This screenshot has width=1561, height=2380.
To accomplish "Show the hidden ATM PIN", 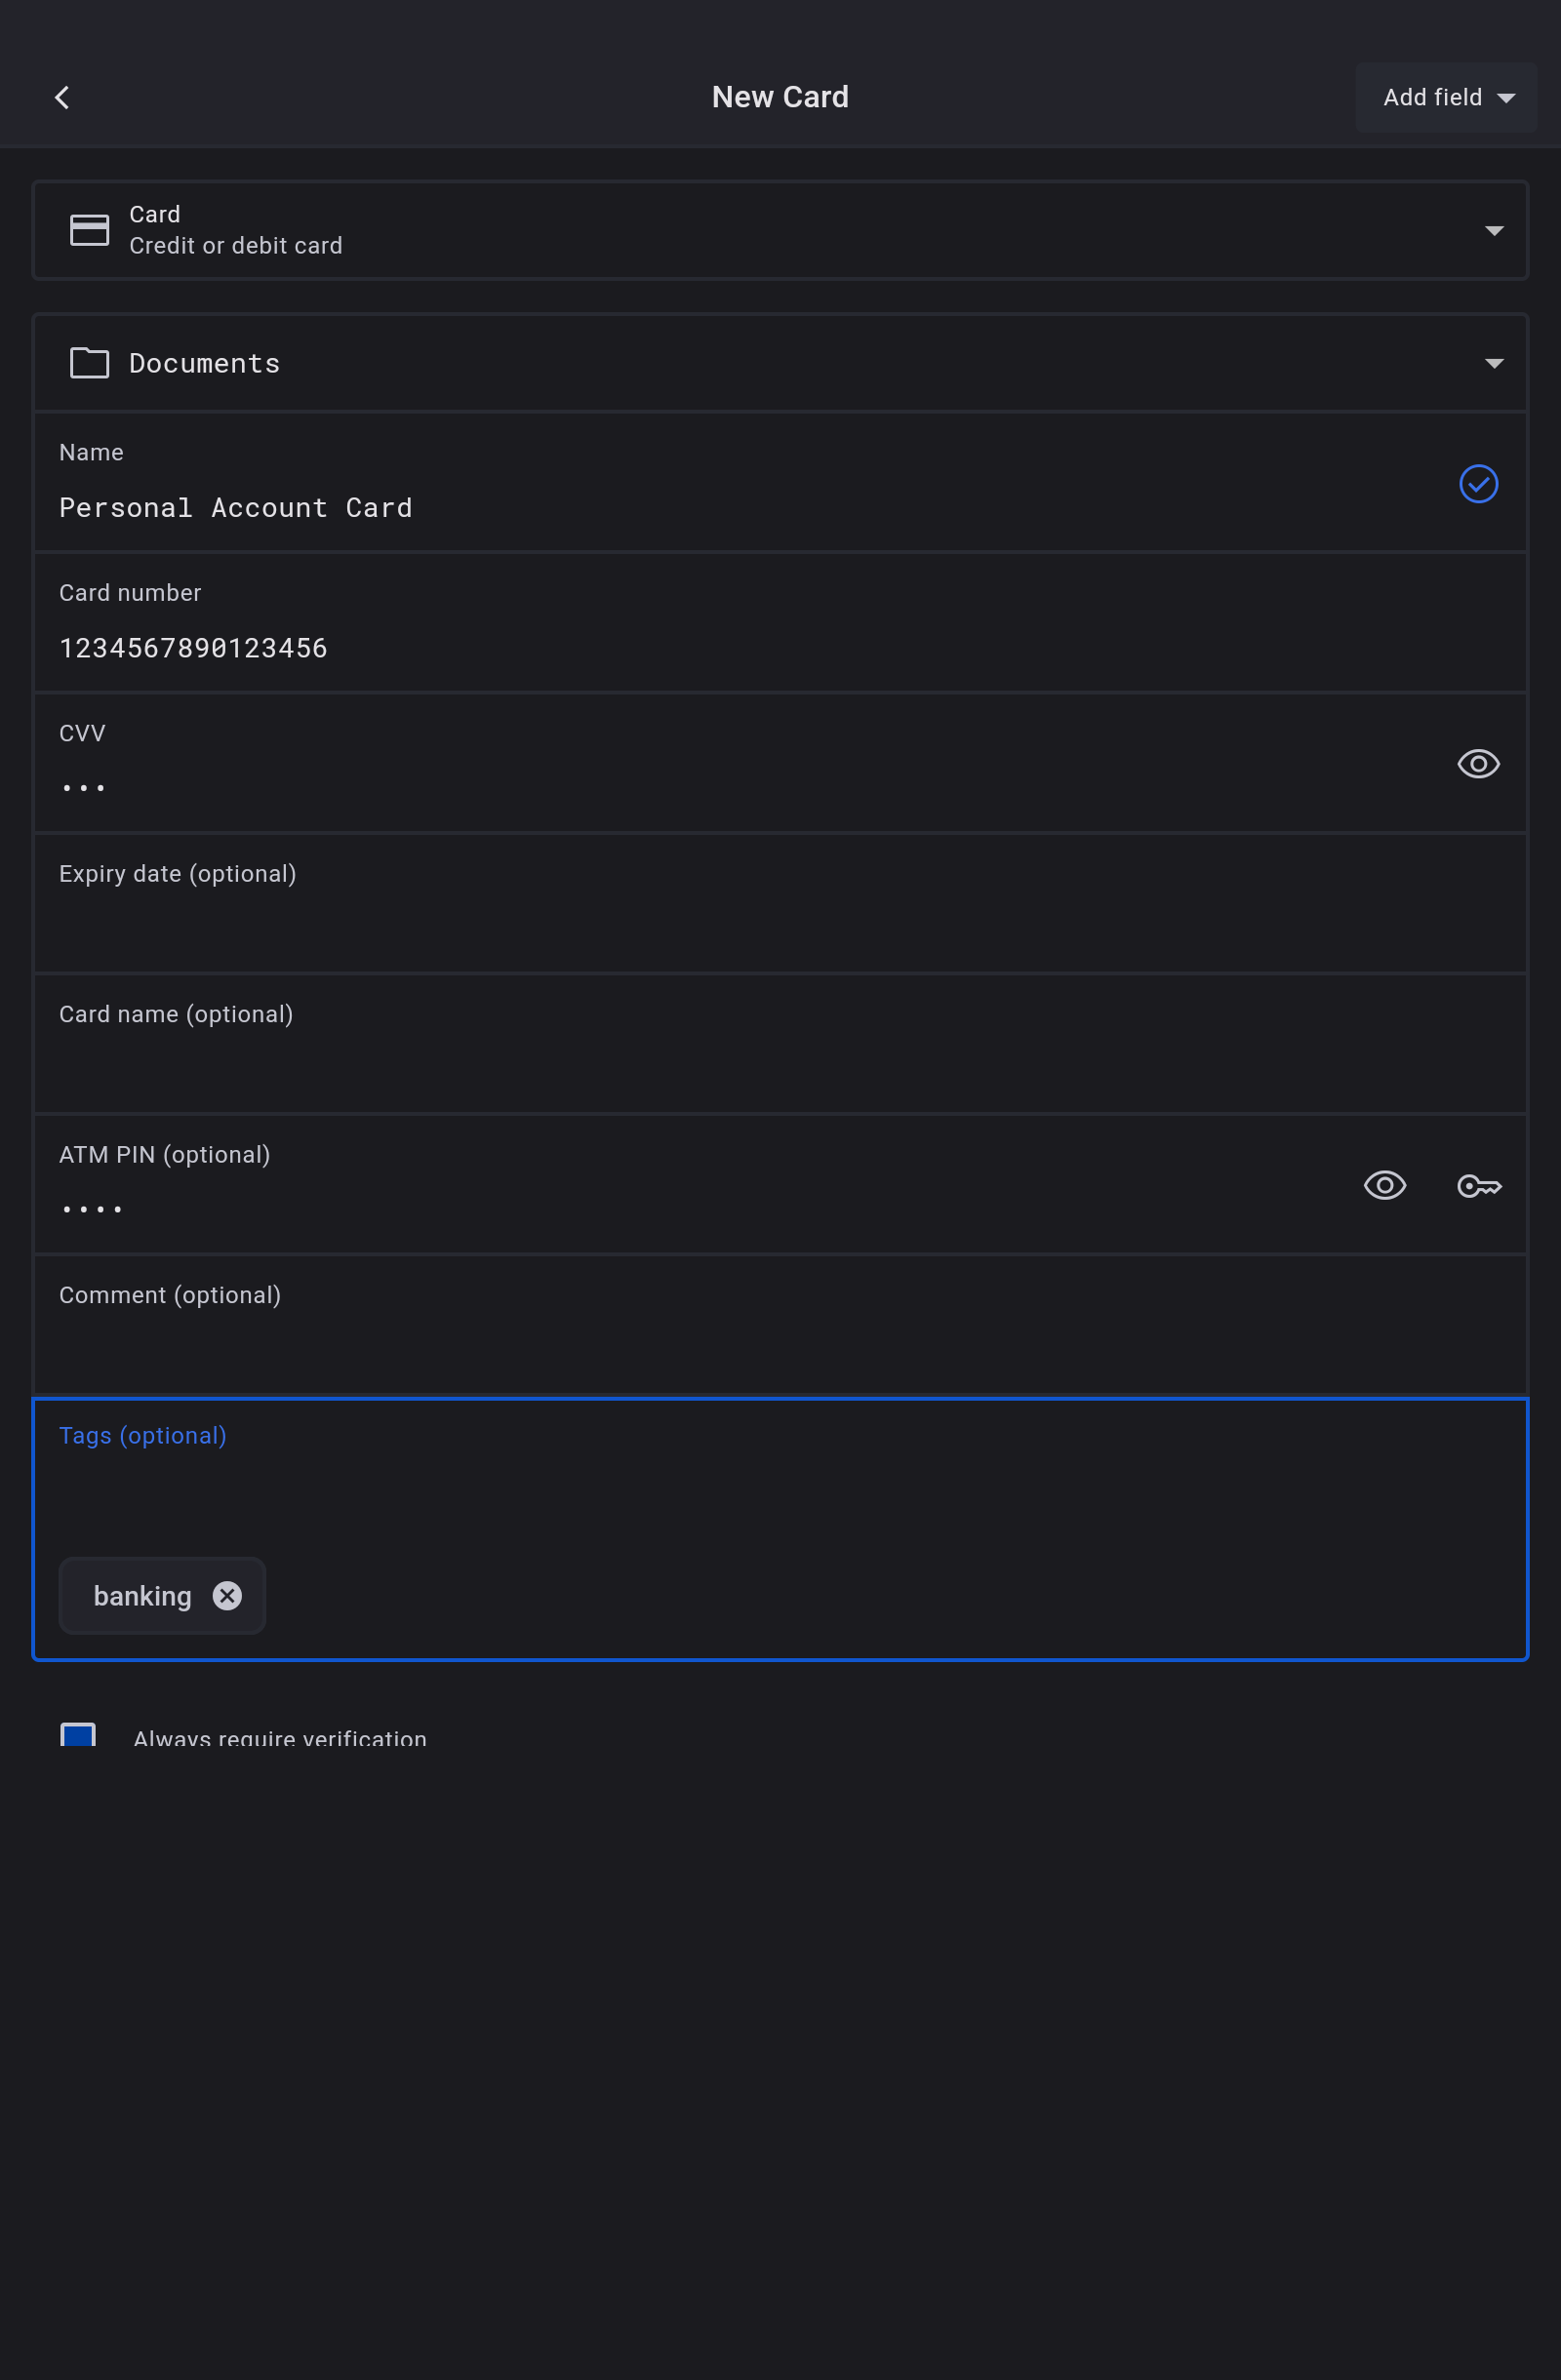I will 1384,1186.
